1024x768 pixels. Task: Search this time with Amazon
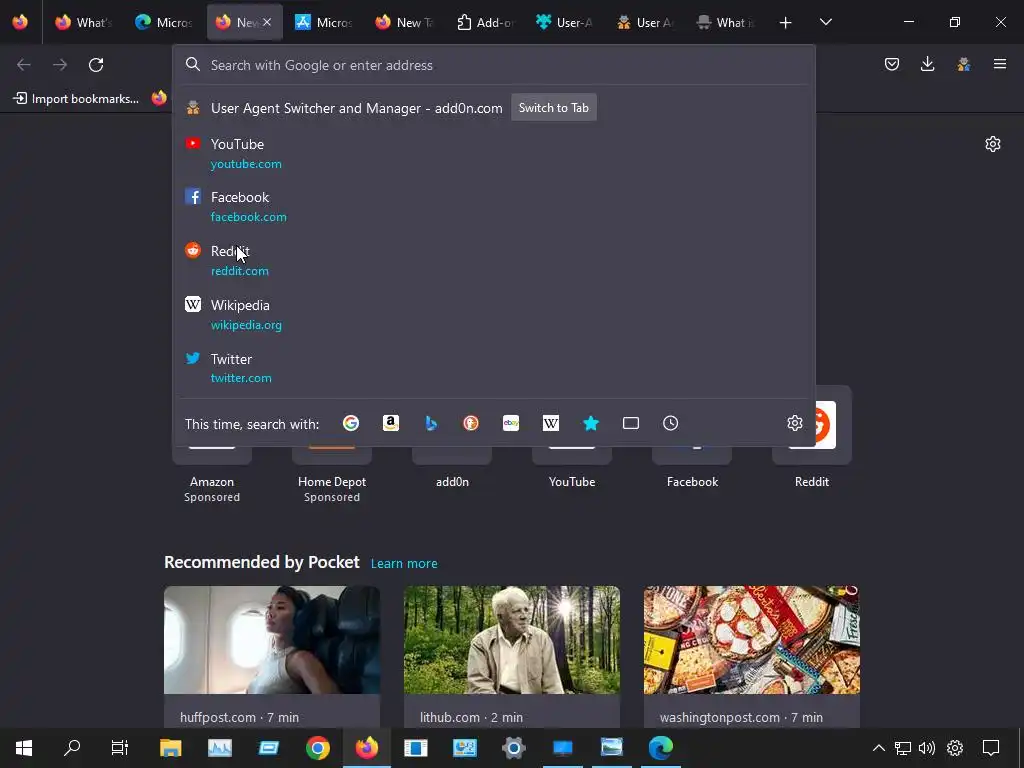[391, 423]
